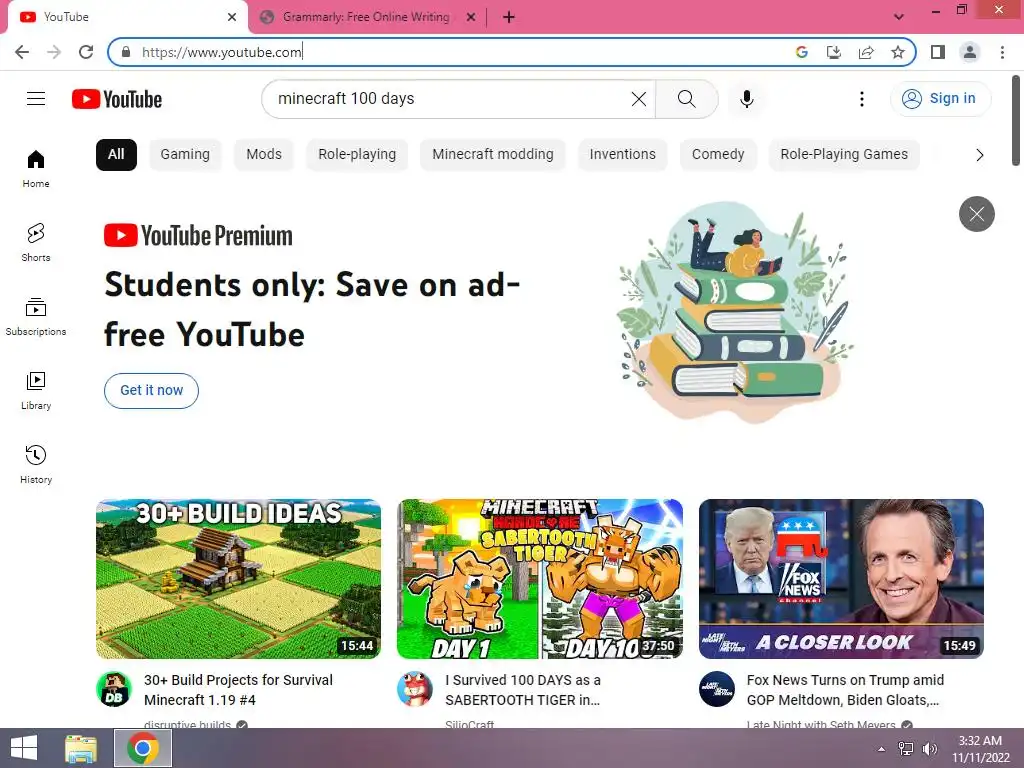Select the Role-playing filter chip

click(357, 155)
